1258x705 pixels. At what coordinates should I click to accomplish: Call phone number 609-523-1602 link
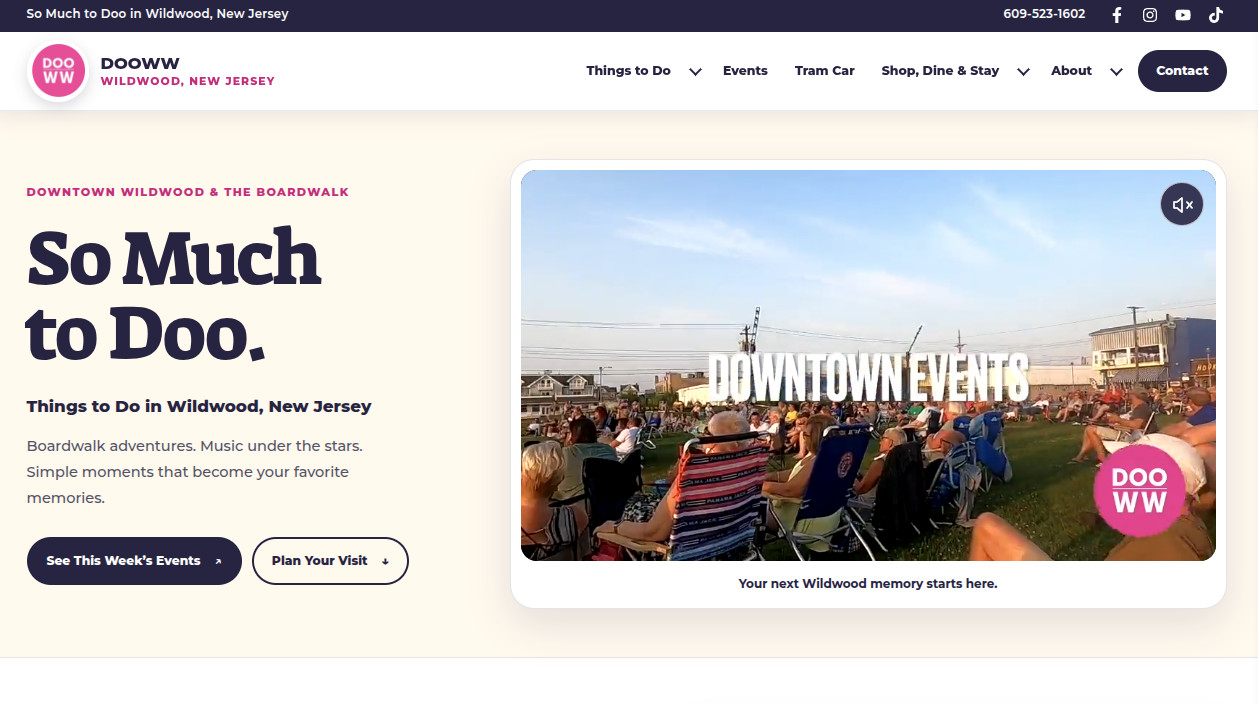click(x=1044, y=14)
